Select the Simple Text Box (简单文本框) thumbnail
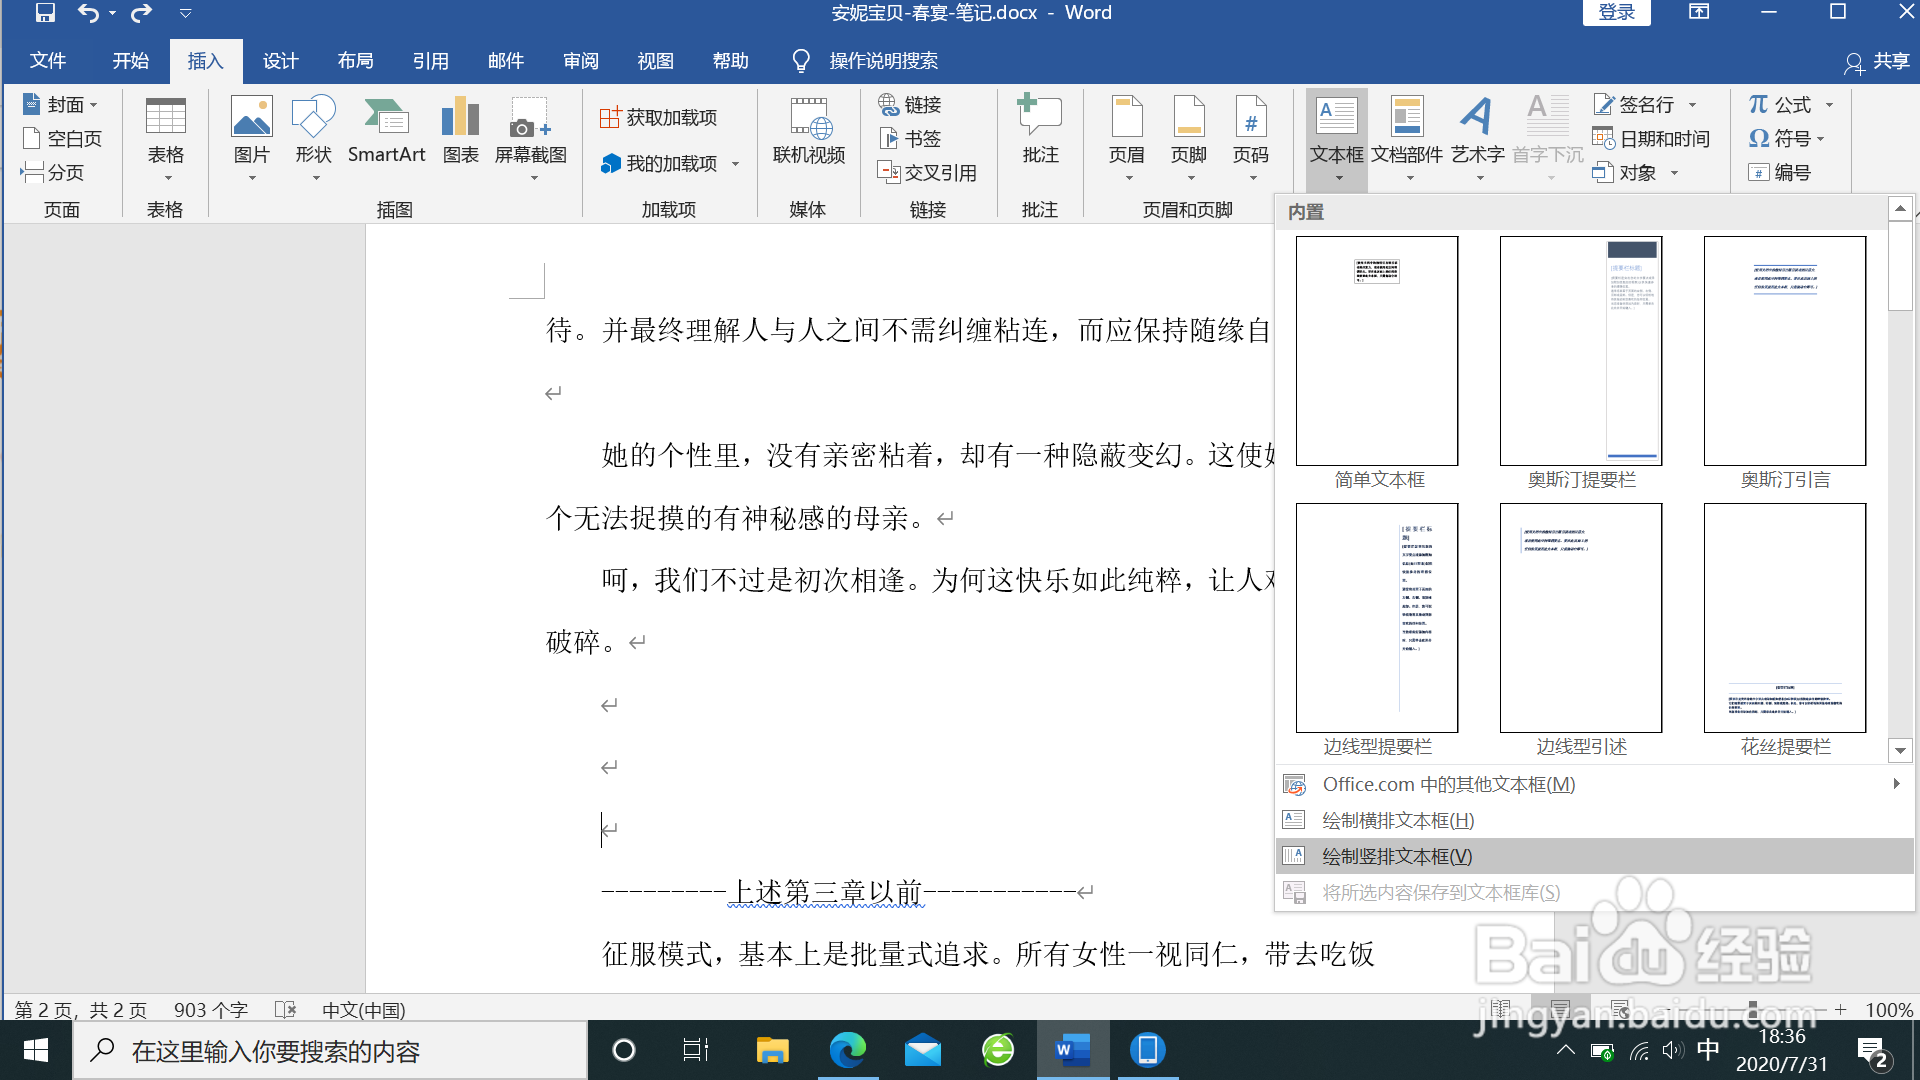The height and width of the screenshot is (1080, 1920). point(1377,351)
